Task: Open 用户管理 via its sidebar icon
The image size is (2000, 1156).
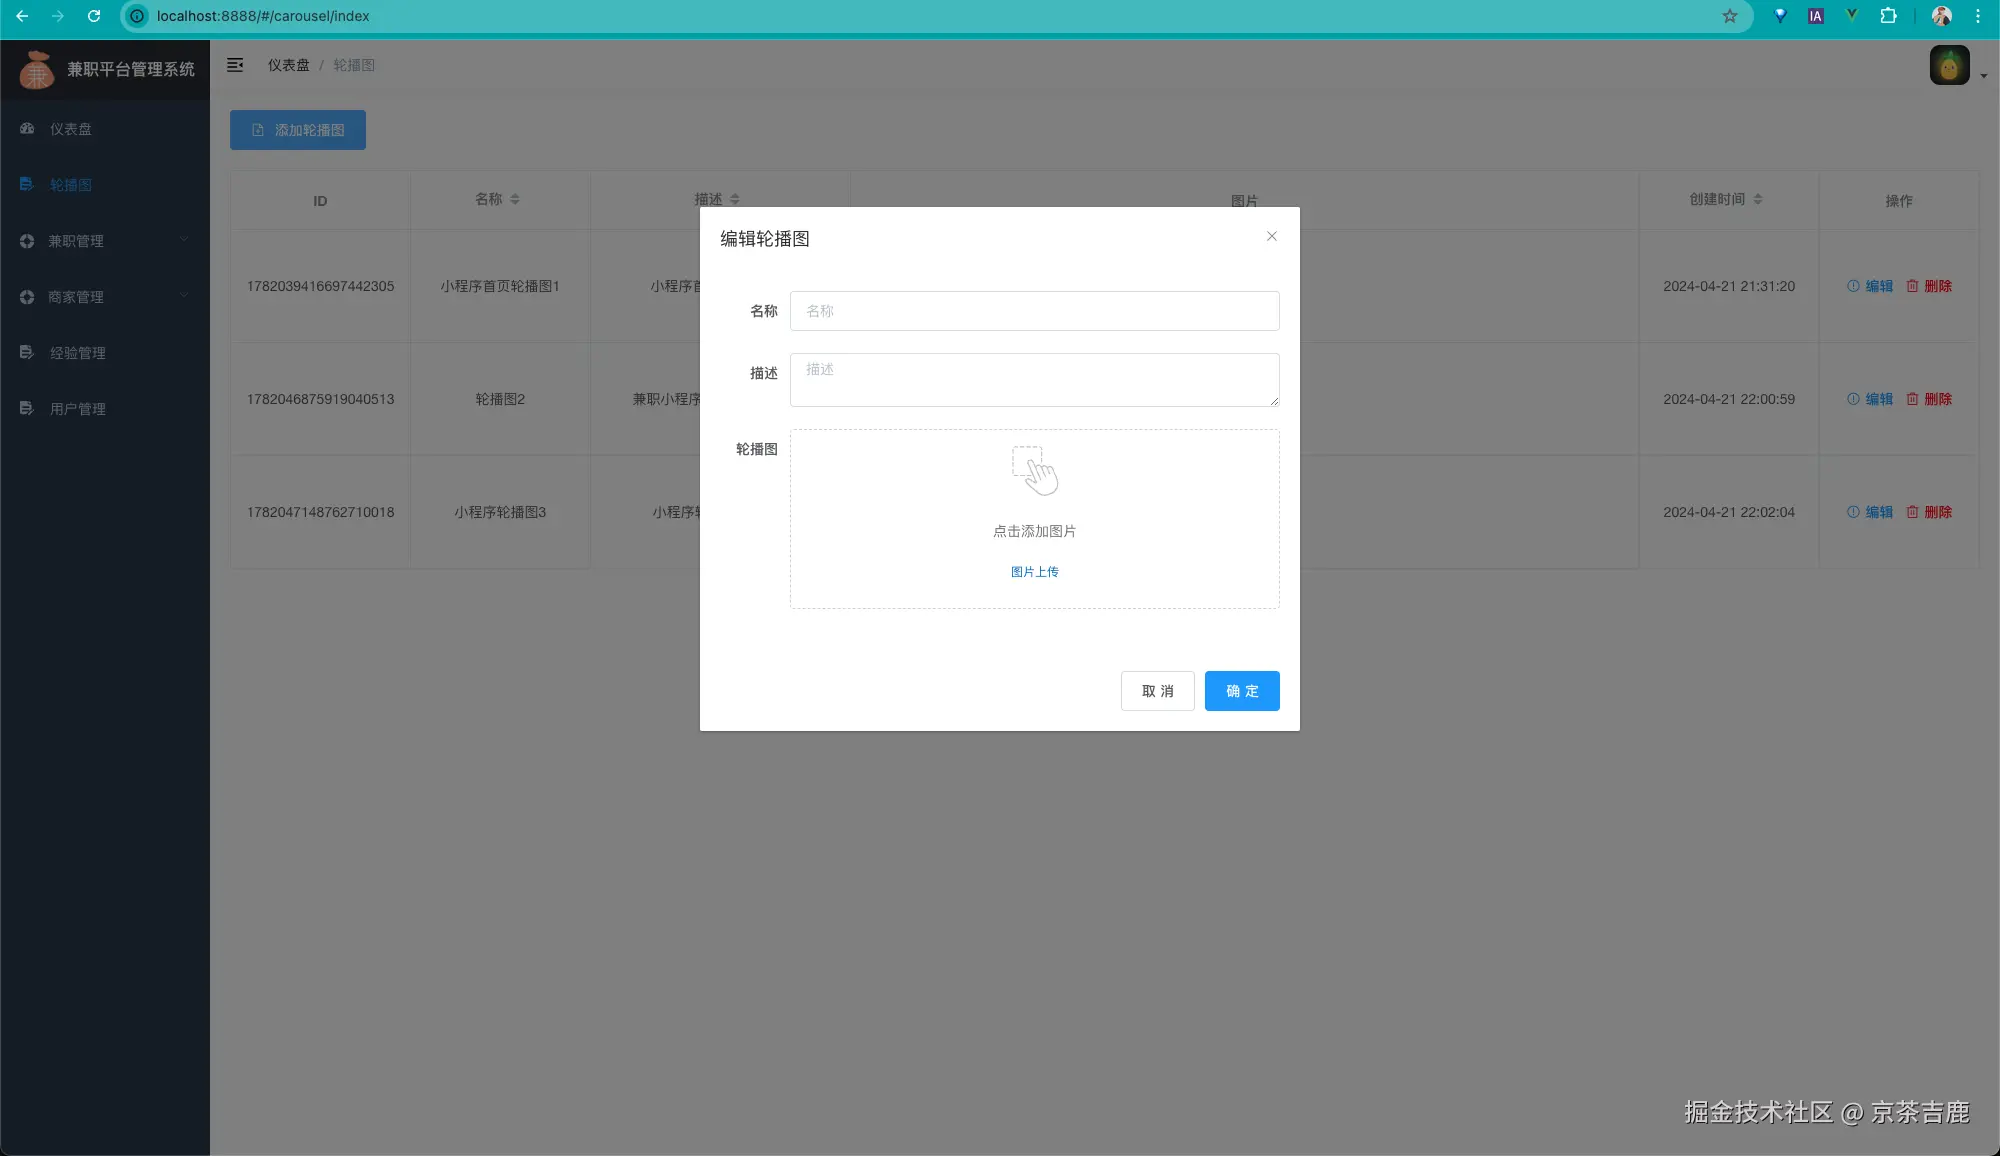Action: 26,408
